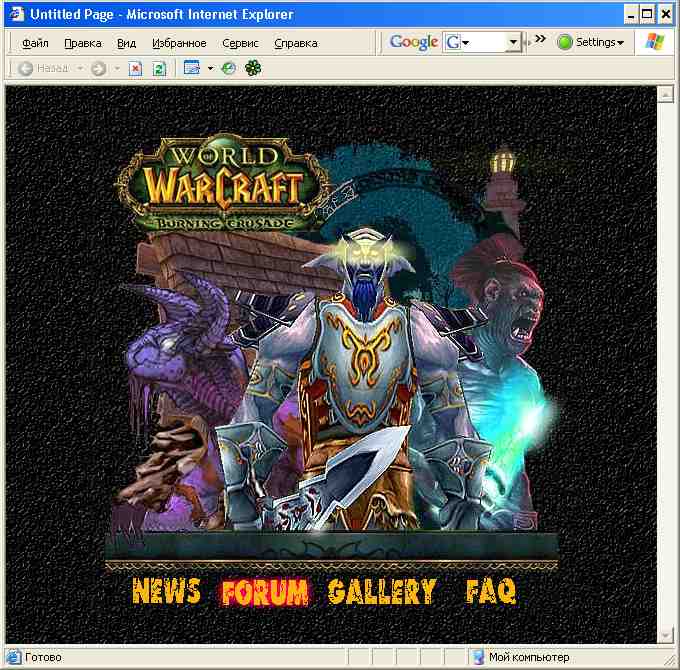Open the Файл menu
The width and height of the screenshot is (680, 670).
coord(35,43)
